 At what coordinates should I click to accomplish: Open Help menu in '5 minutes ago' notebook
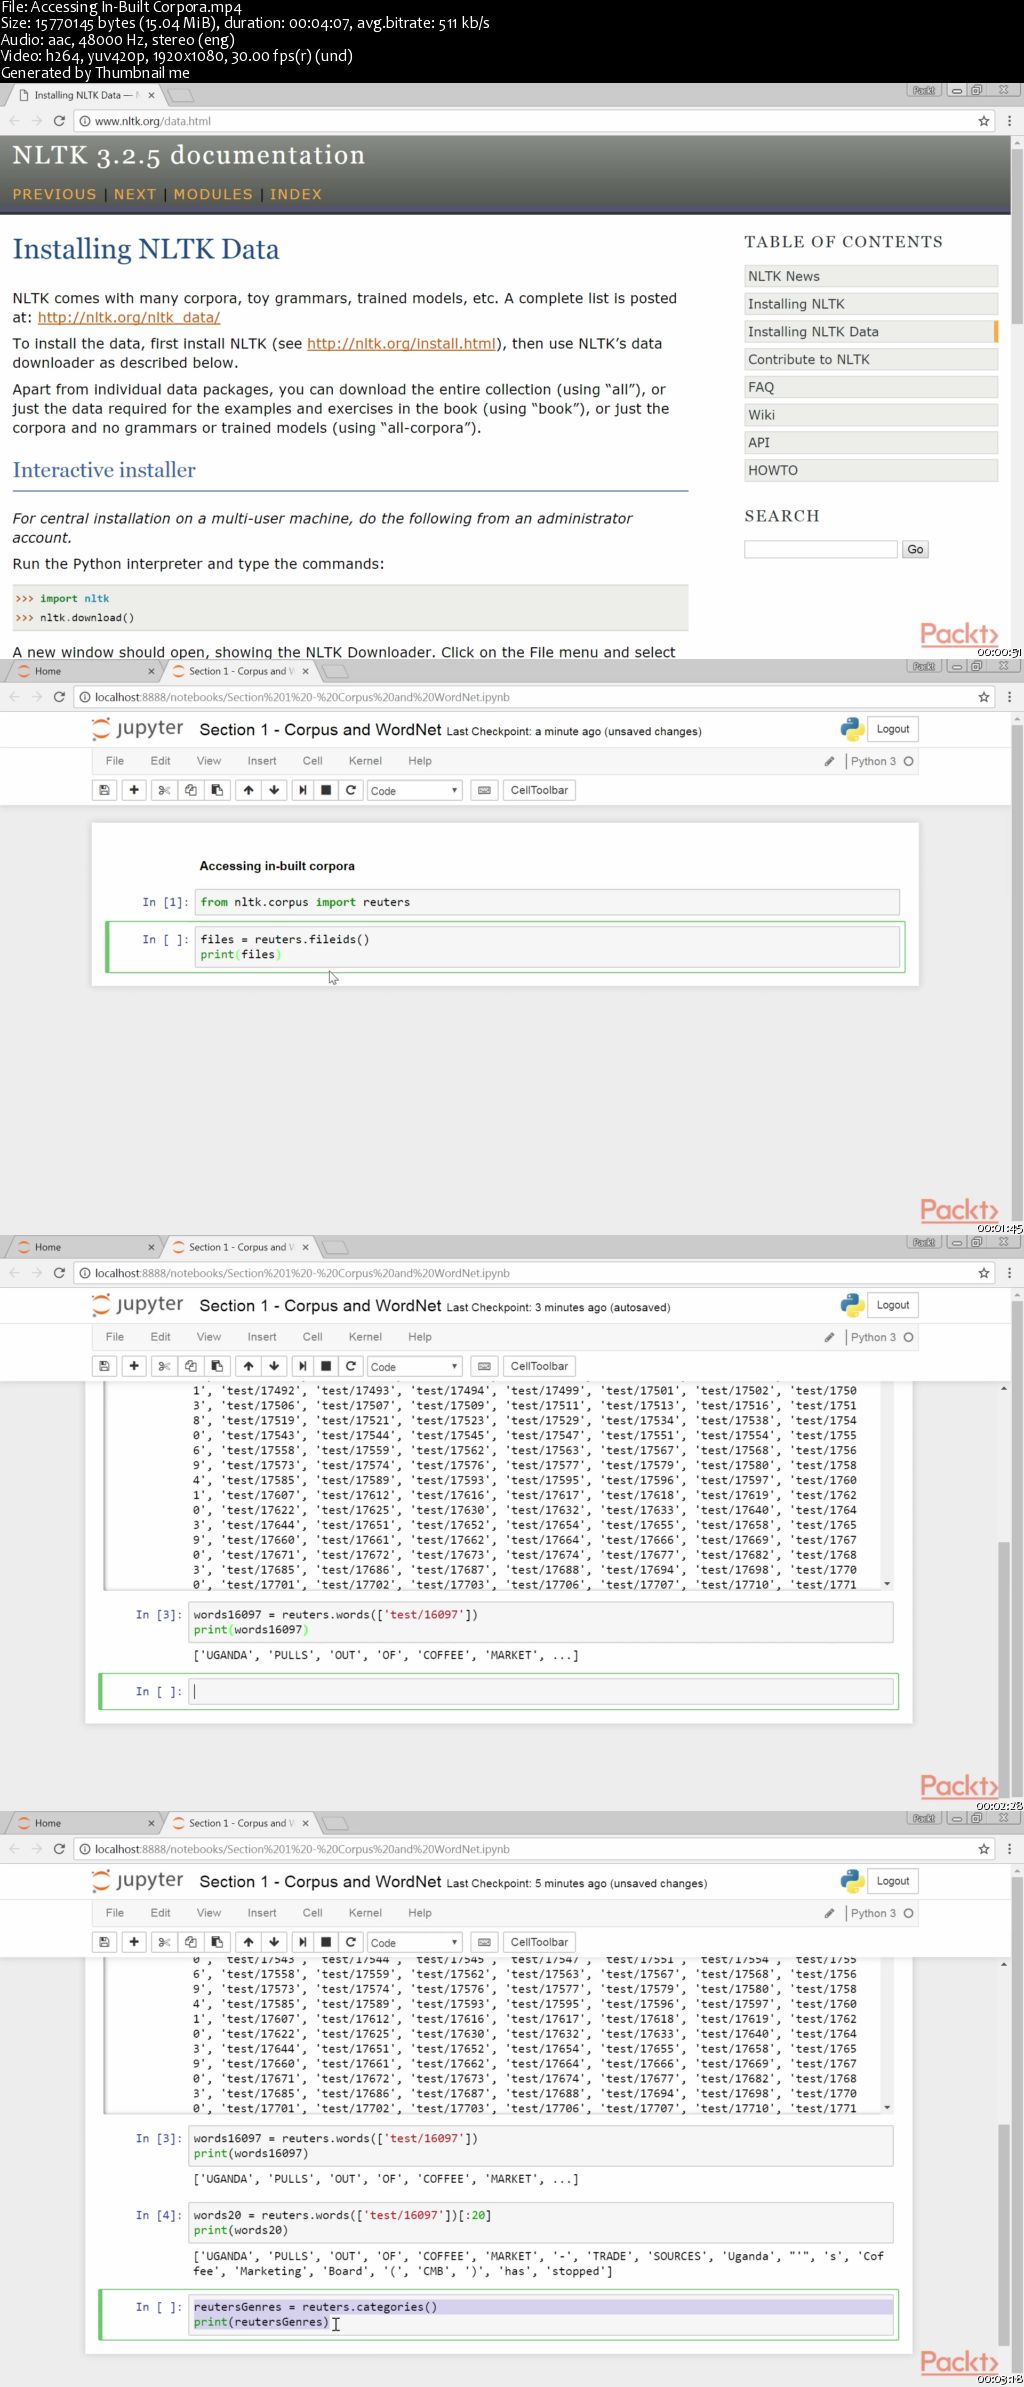coord(420,1913)
